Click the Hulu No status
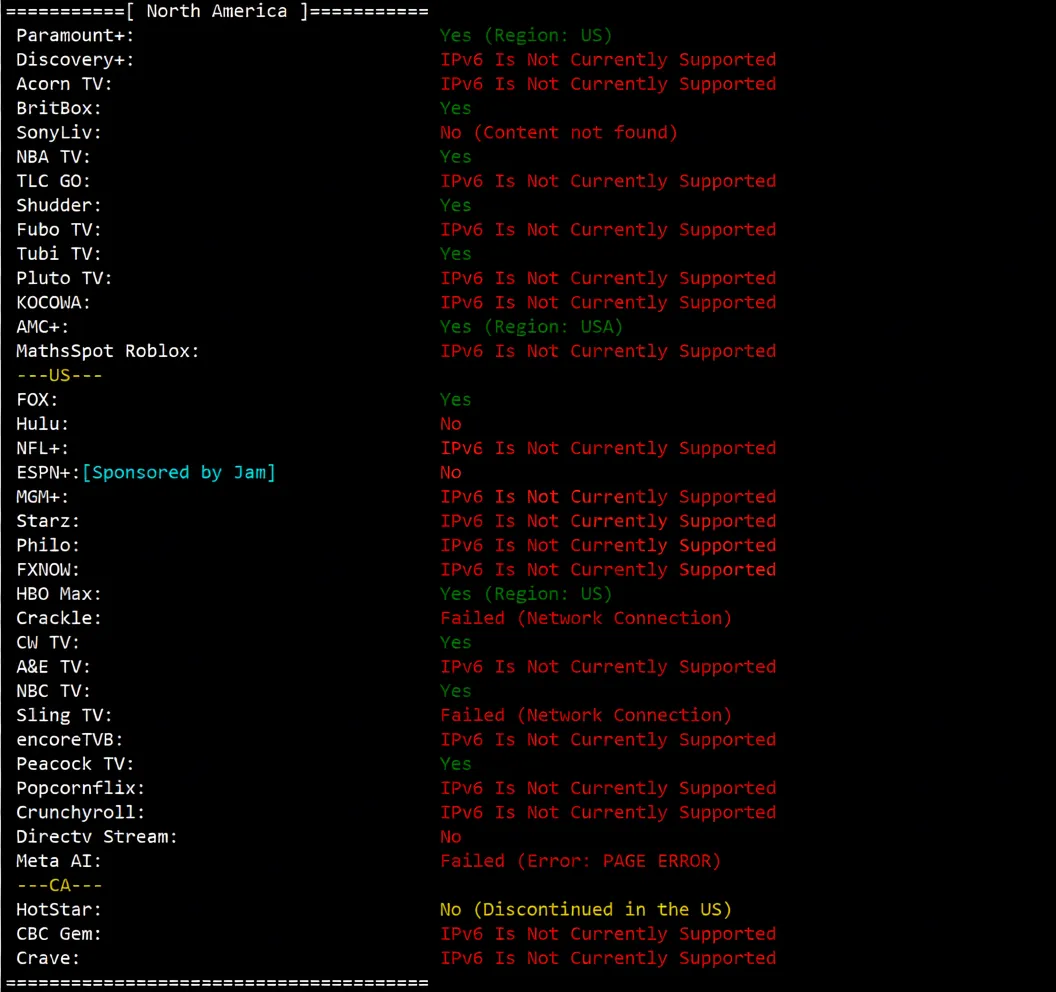Screen dimensions: 1056x992 click(450, 423)
